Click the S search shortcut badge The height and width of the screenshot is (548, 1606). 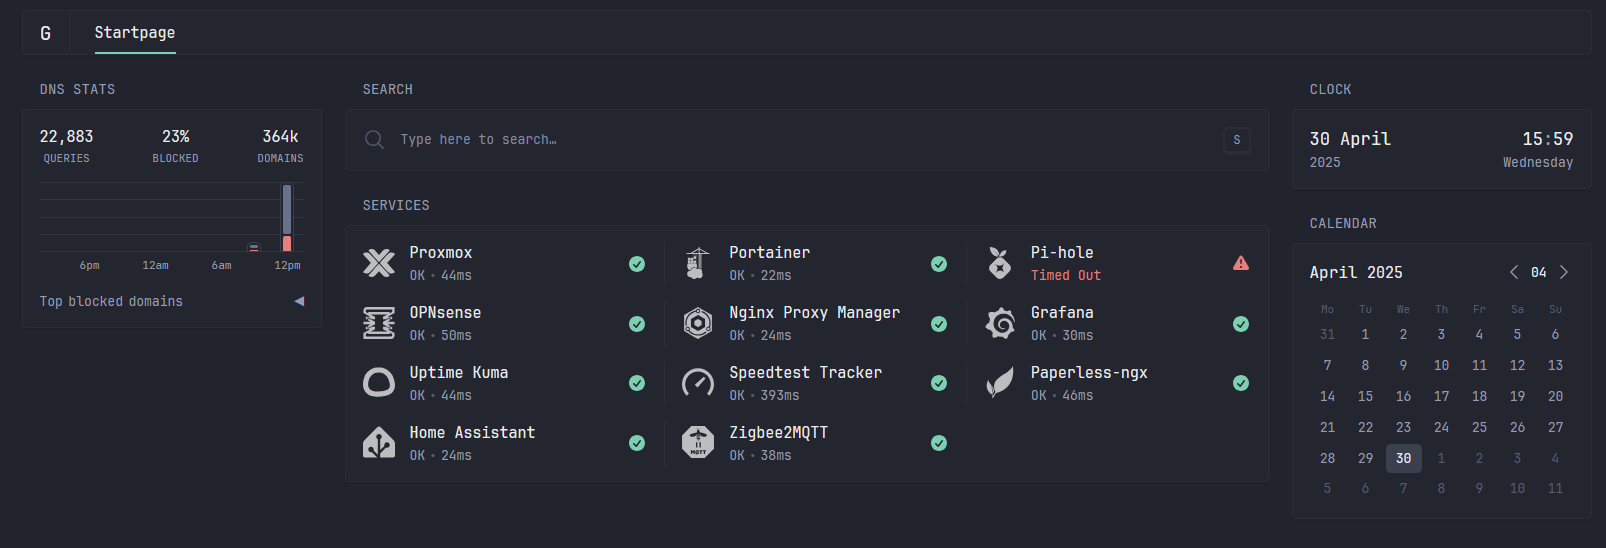(x=1237, y=140)
